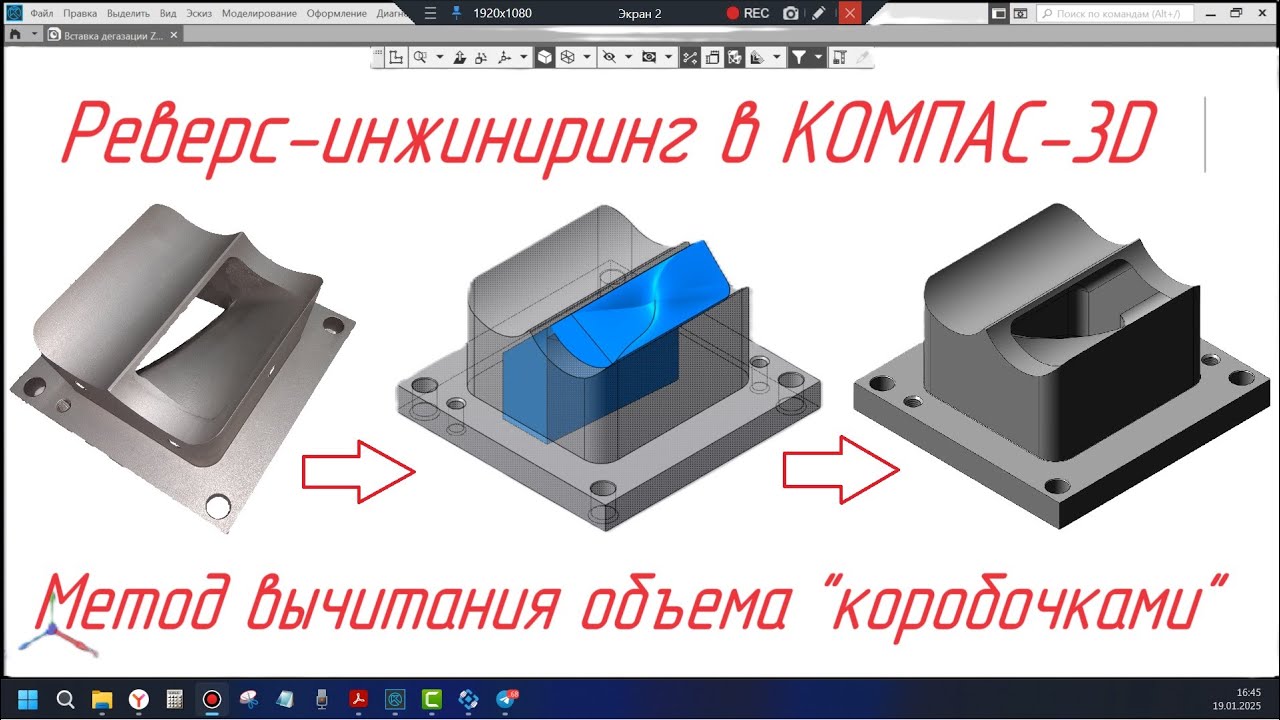Image resolution: width=1280 pixels, height=720 pixels.
Task: Click the recorder pin icon
Action: pos(457,13)
